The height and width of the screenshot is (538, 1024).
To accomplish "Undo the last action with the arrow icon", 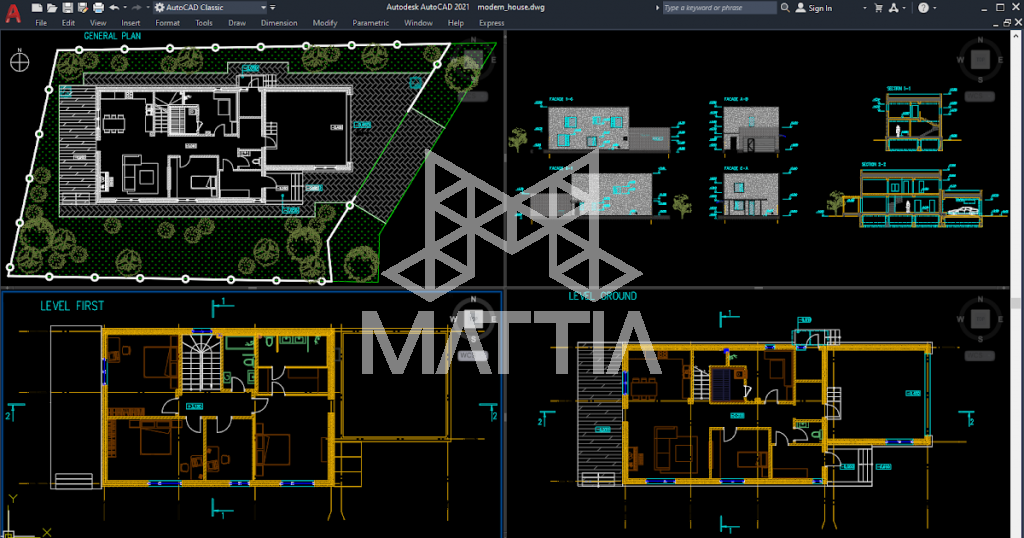I will [x=114, y=7].
